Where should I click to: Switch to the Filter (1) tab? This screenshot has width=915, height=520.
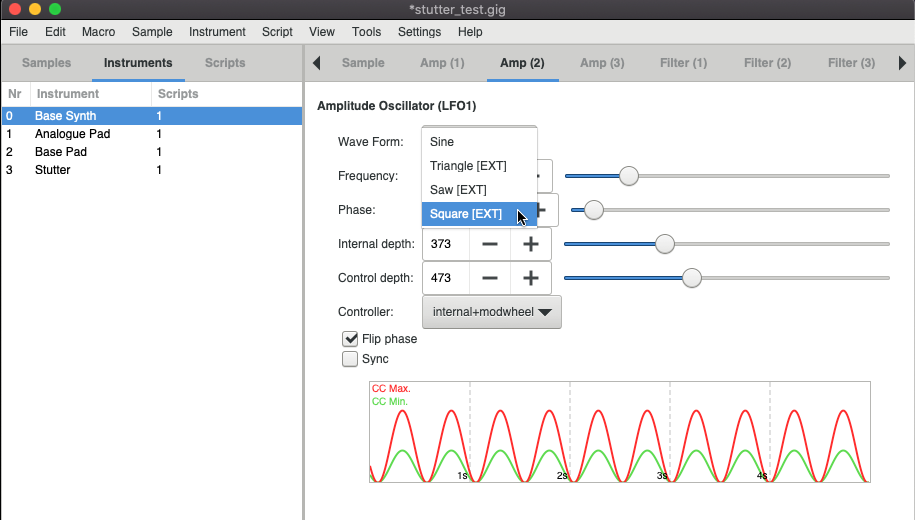point(683,63)
